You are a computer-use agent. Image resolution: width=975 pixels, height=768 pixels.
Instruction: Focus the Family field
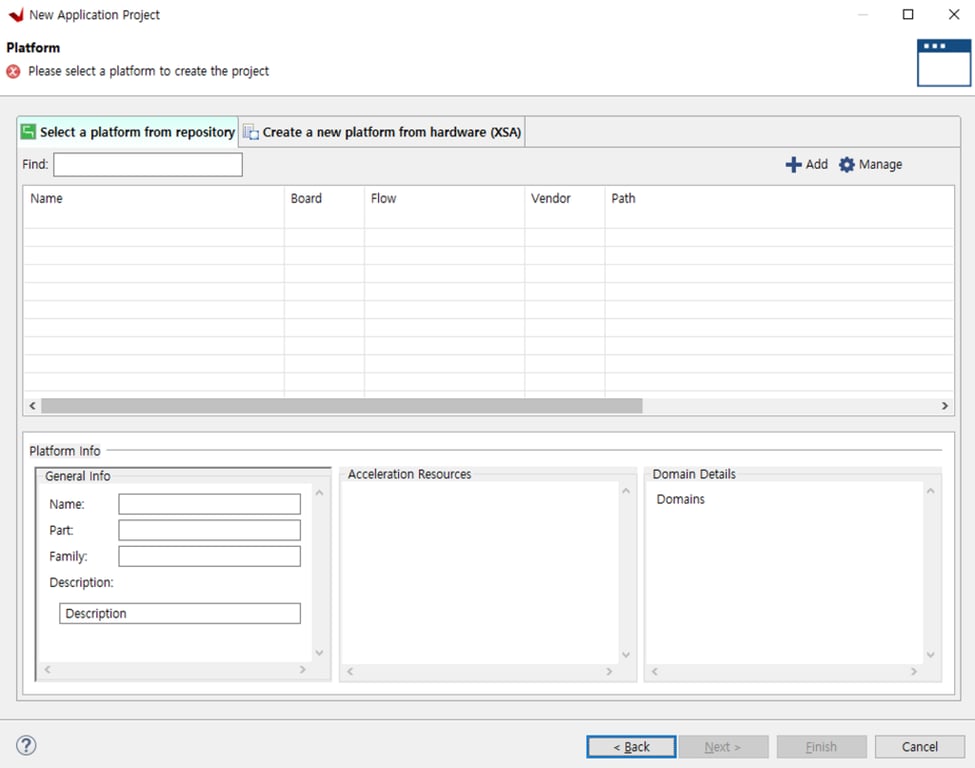[x=210, y=557]
